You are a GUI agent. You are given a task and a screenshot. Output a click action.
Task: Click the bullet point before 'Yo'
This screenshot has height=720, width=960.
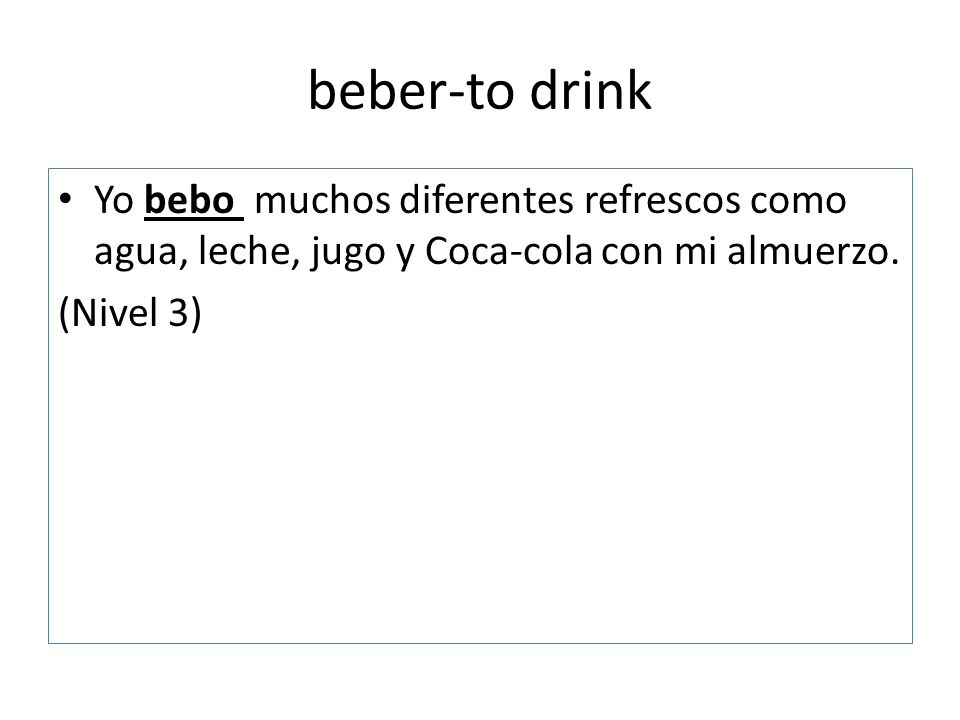click(66, 199)
